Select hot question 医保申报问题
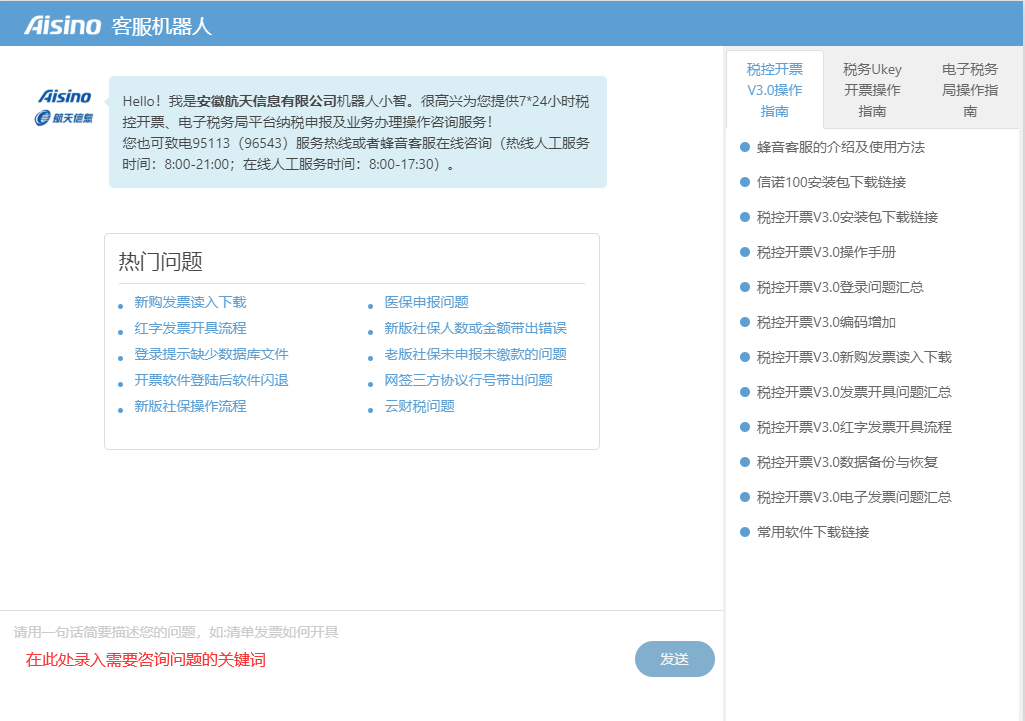The height and width of the screenshot is (721, 1025). click(x=426, y=302)
